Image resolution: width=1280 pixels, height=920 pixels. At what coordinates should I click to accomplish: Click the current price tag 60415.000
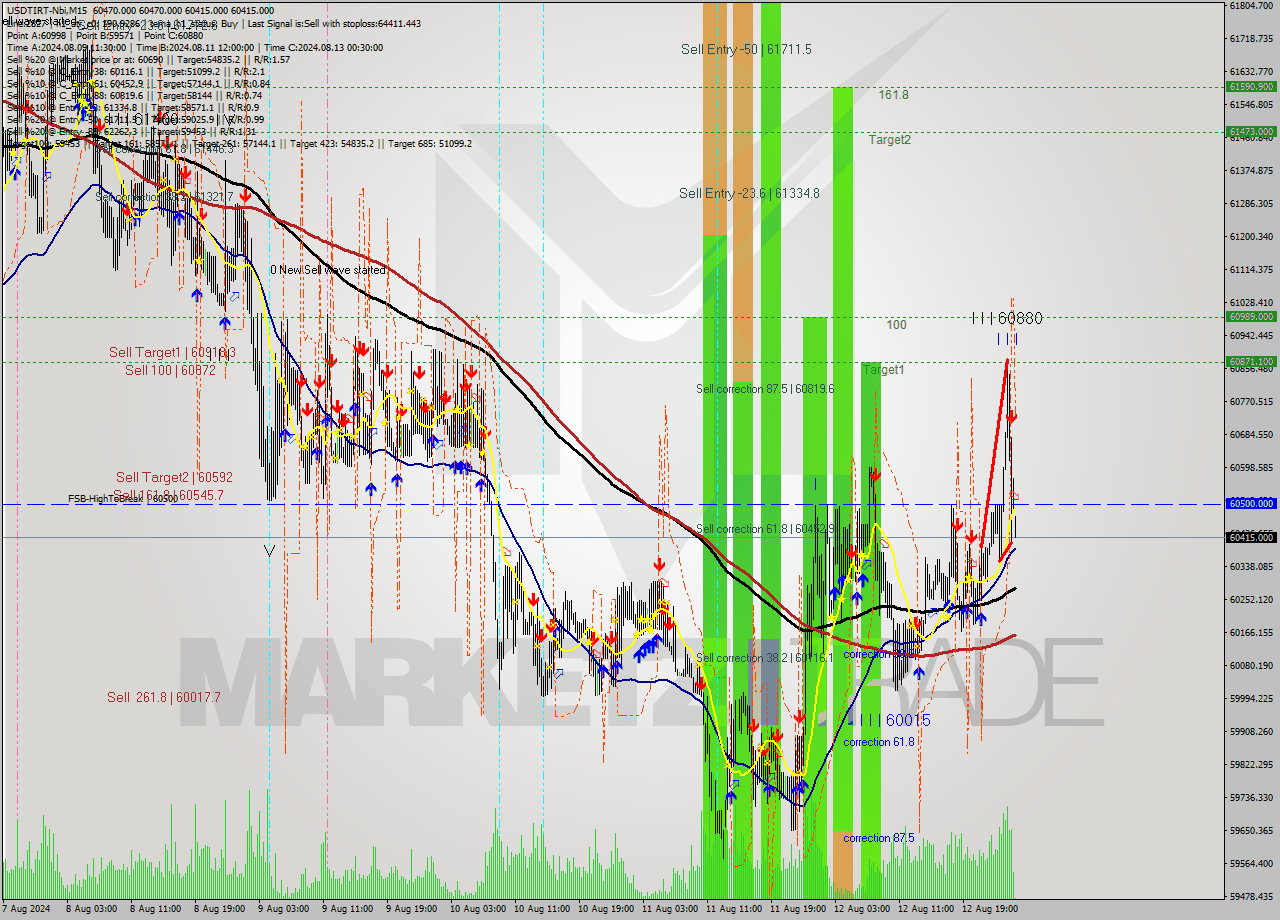(x=1251, y=537)
